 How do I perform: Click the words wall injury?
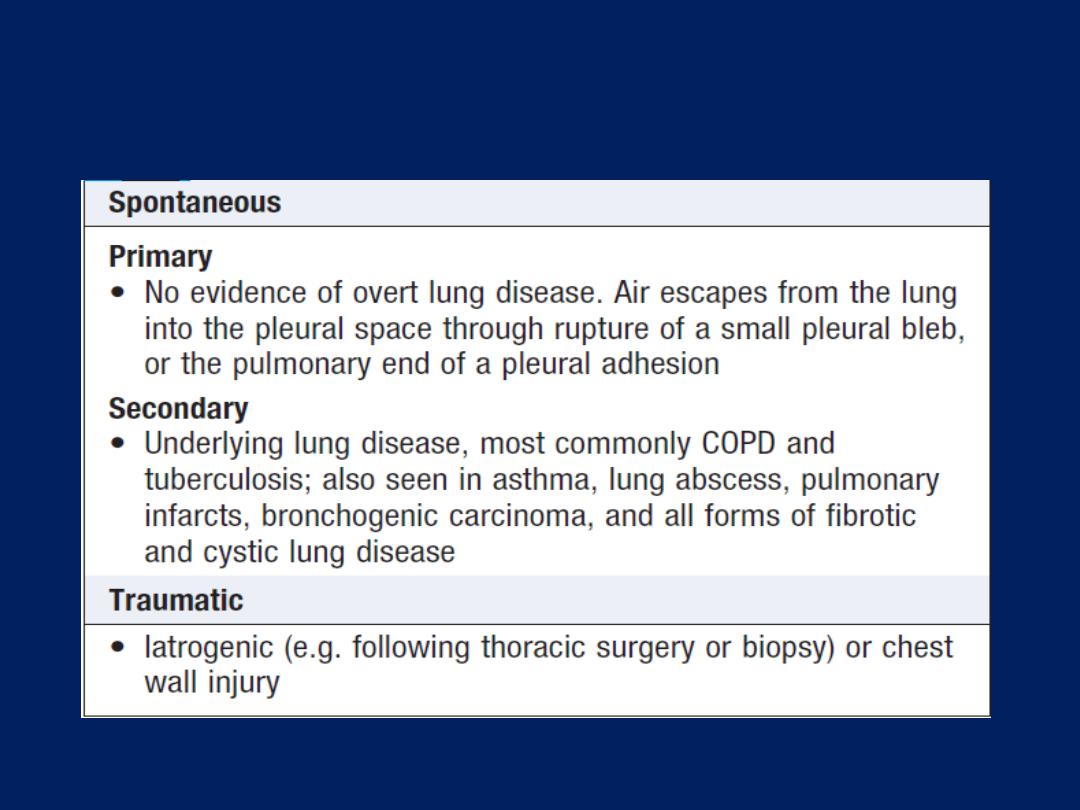[212, 683]
